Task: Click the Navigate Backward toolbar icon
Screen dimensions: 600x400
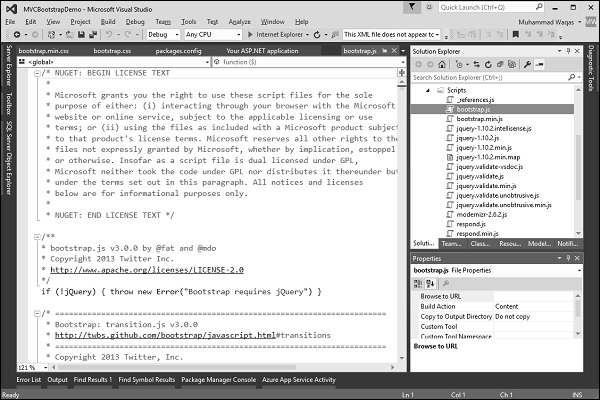Action: (17, 35)
